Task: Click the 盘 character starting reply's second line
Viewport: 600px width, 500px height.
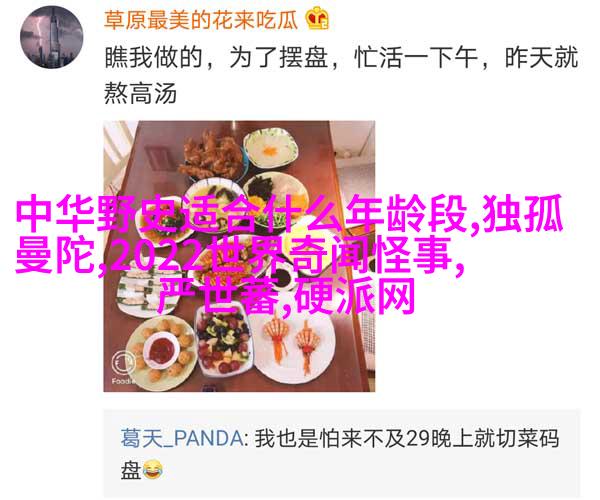Action: tap(131, 470)
